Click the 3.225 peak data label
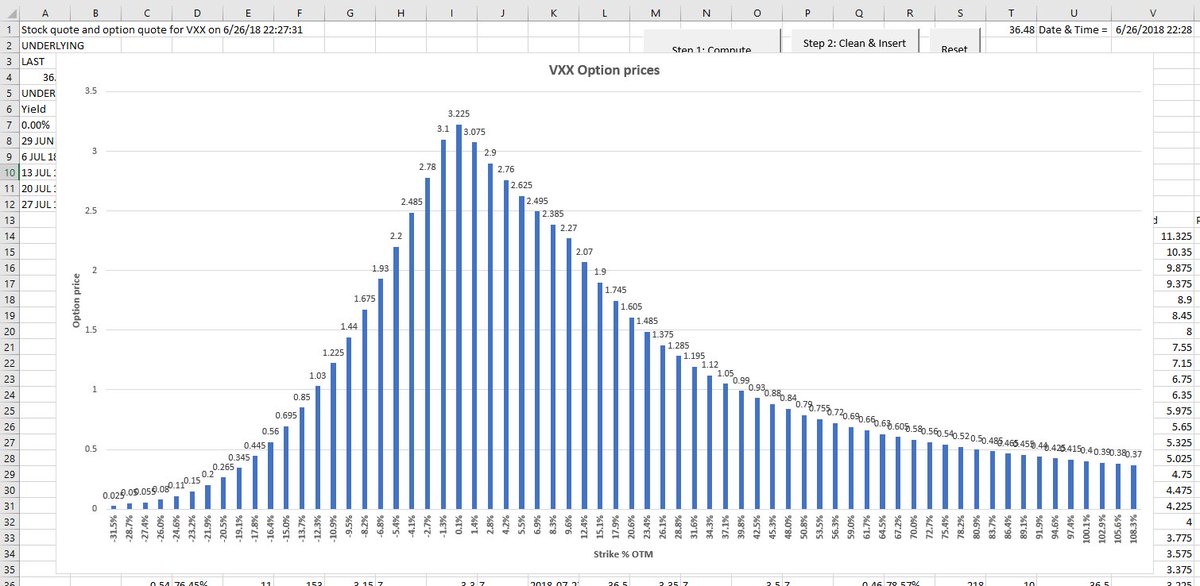The image size is (1200, 586). (x=460, y=114)
